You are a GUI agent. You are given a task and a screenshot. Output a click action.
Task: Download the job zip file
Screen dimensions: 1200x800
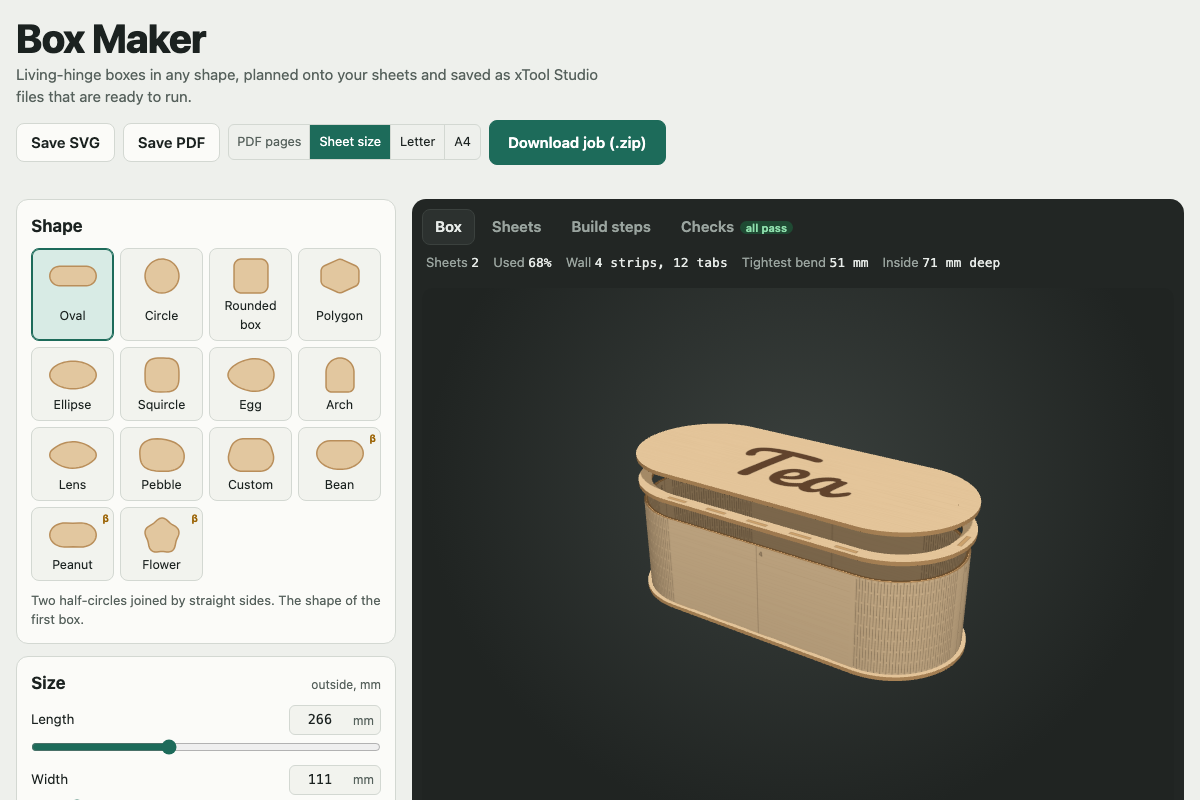(x=577, y=143)
